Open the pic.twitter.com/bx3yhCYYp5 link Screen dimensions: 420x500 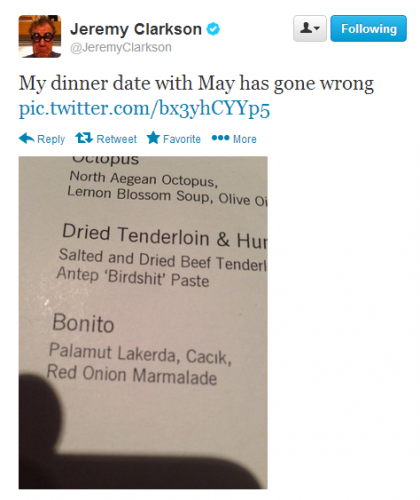144,109
